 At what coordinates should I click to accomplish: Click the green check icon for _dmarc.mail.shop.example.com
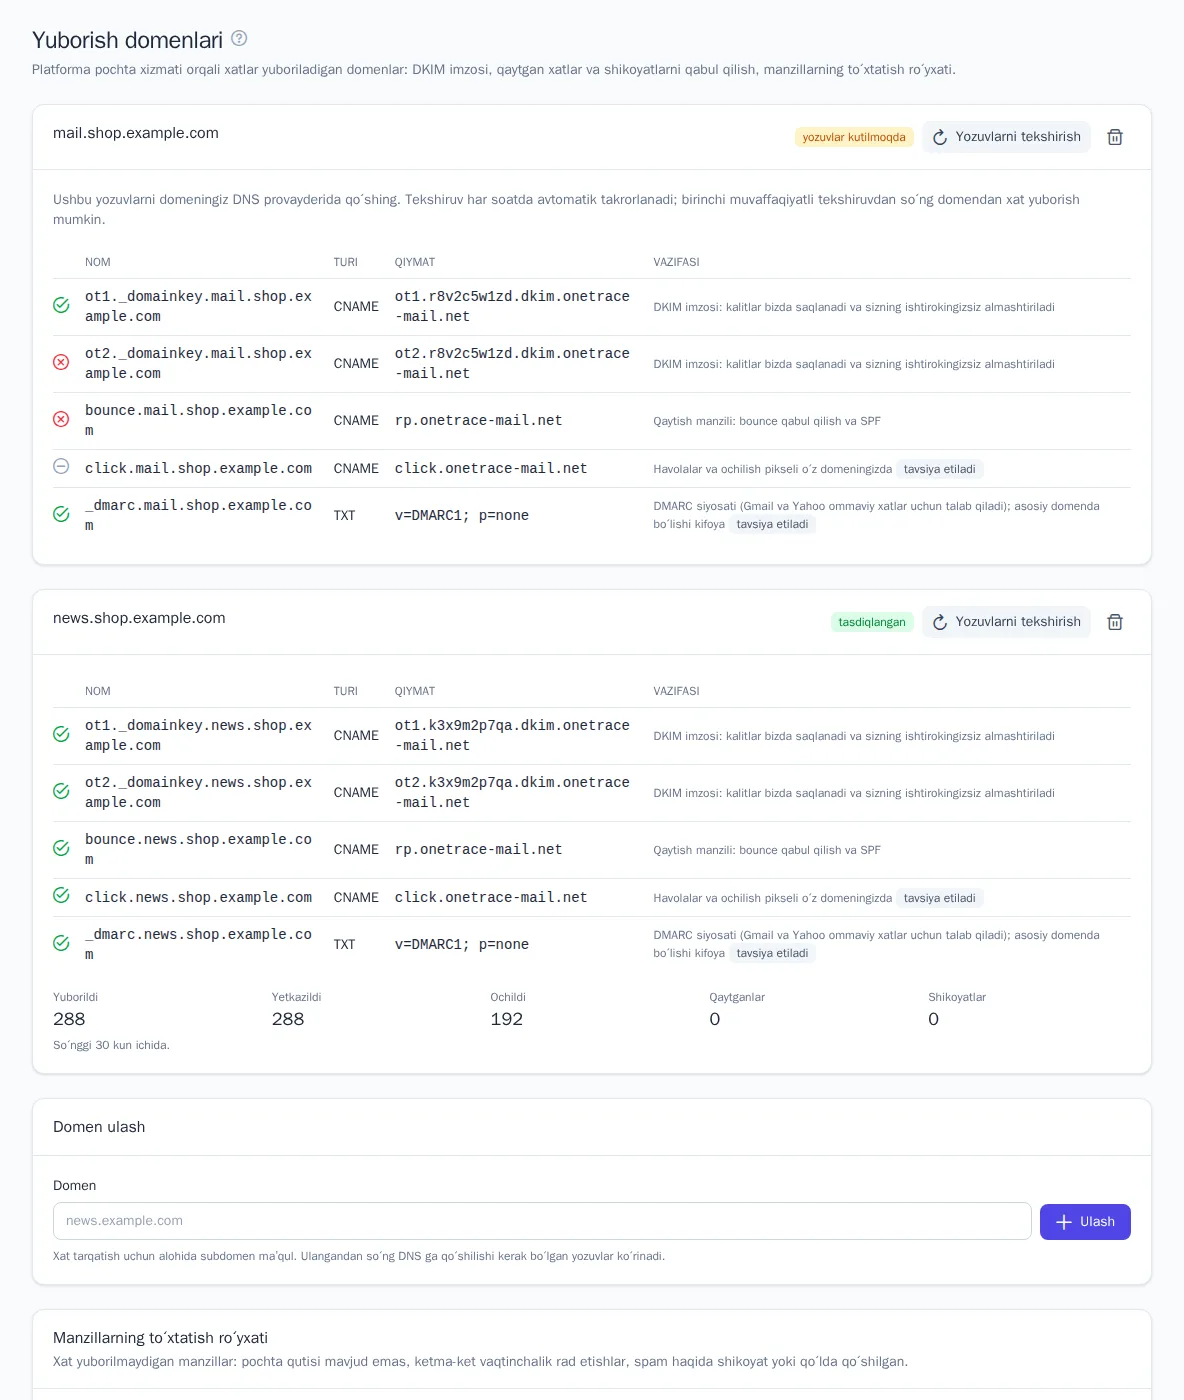tap(61, 514)
